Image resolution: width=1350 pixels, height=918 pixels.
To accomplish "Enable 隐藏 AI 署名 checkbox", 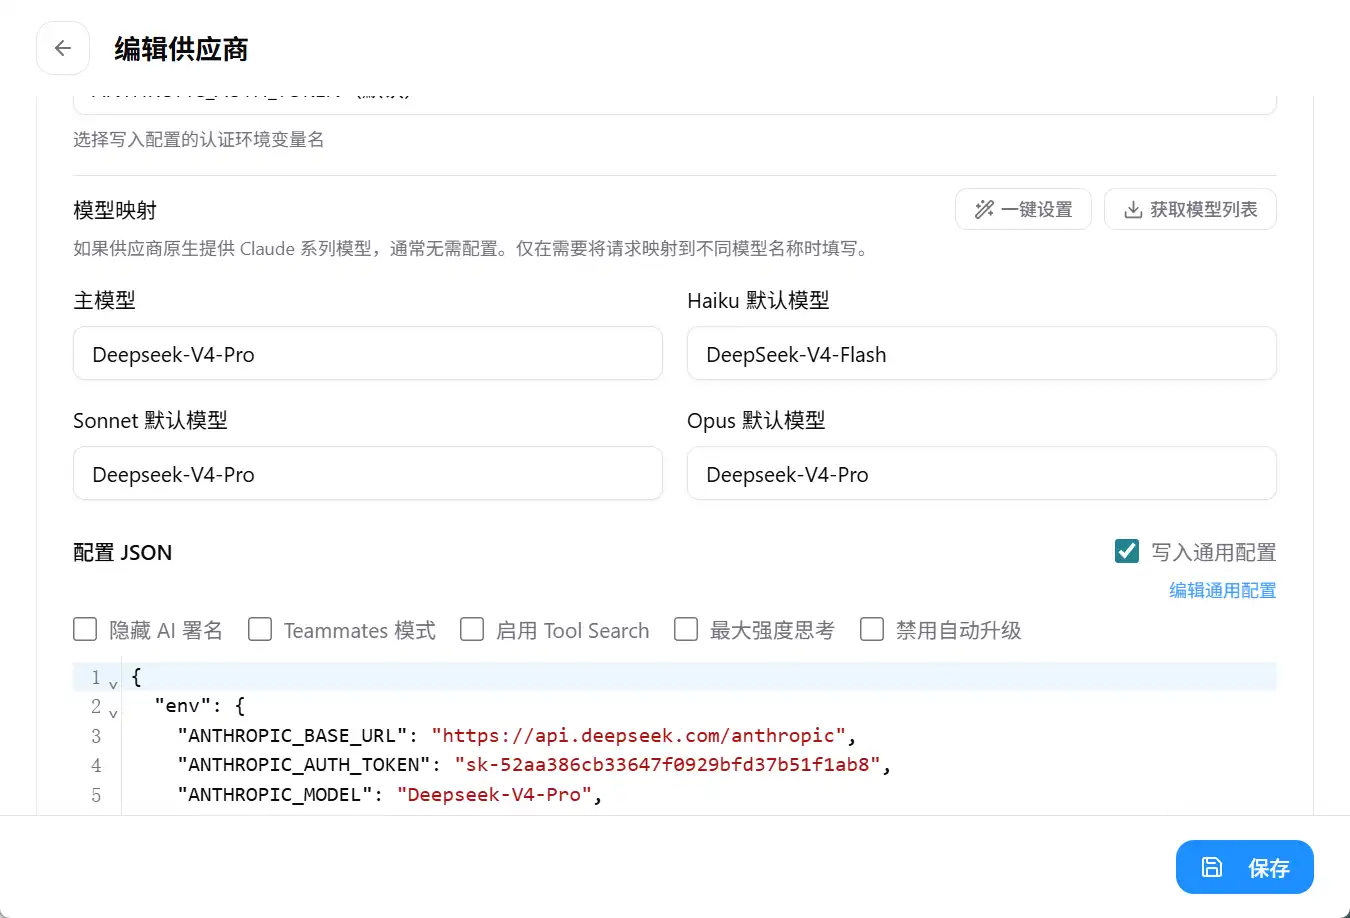I will click(85, 629).
